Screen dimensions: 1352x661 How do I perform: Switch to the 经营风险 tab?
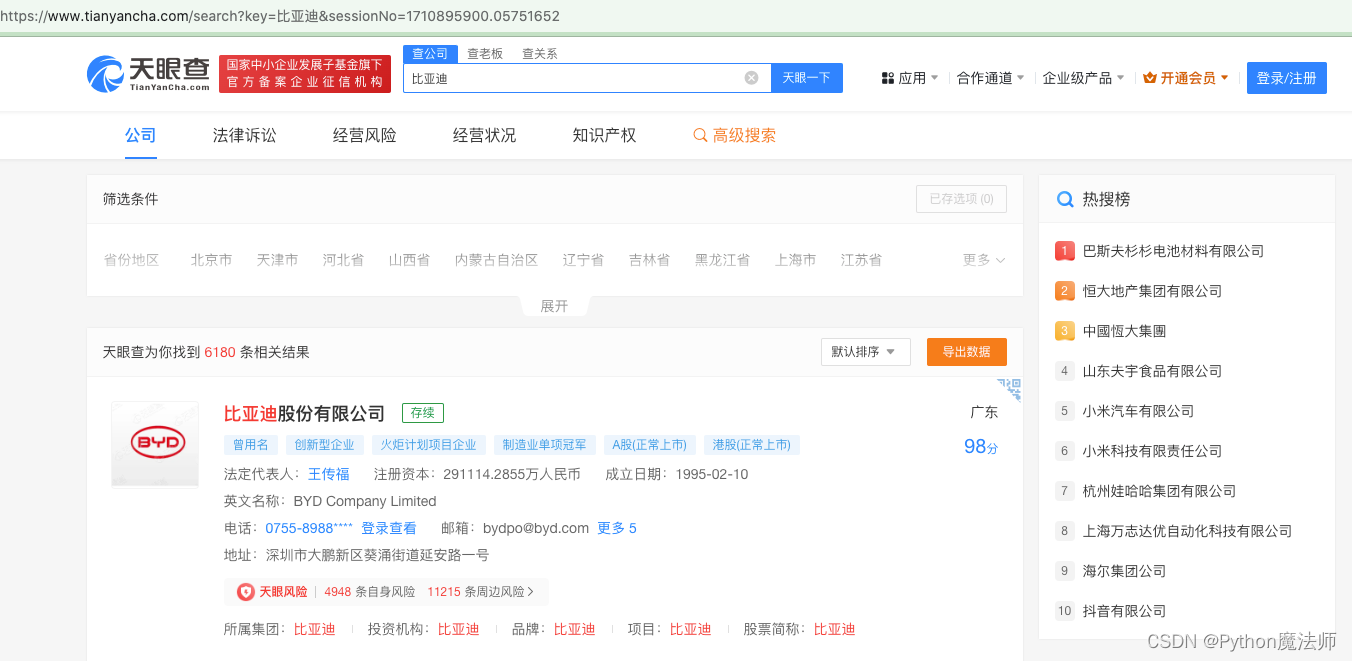(365, 135)
